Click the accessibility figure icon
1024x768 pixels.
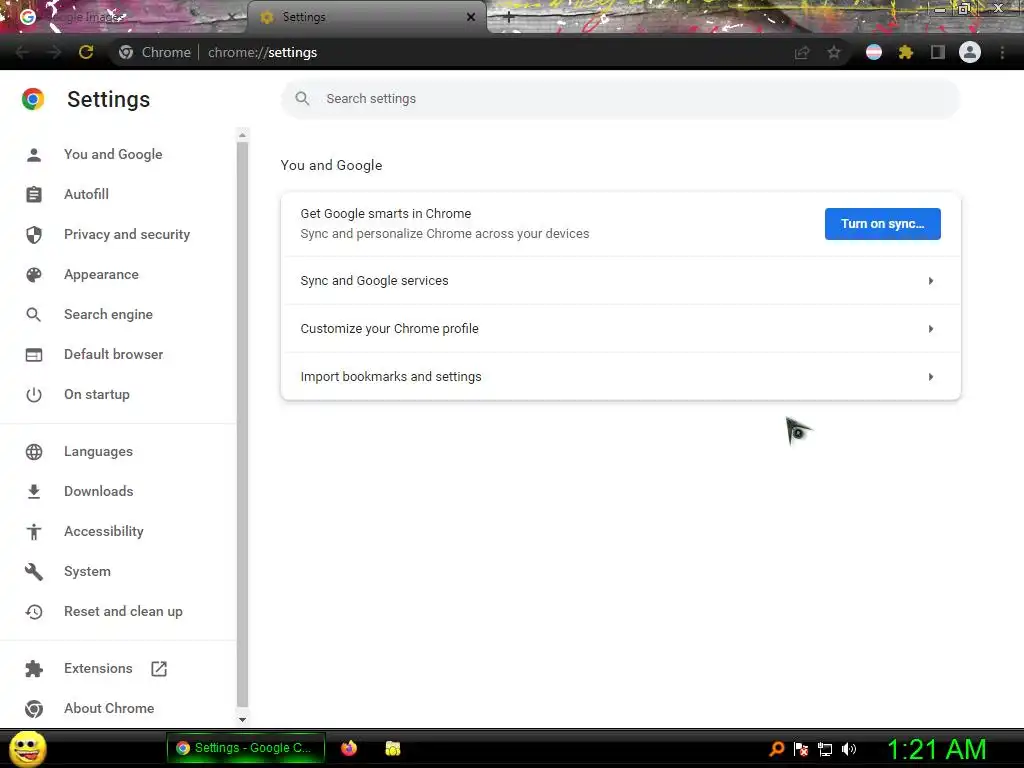[x=34, y=532]
